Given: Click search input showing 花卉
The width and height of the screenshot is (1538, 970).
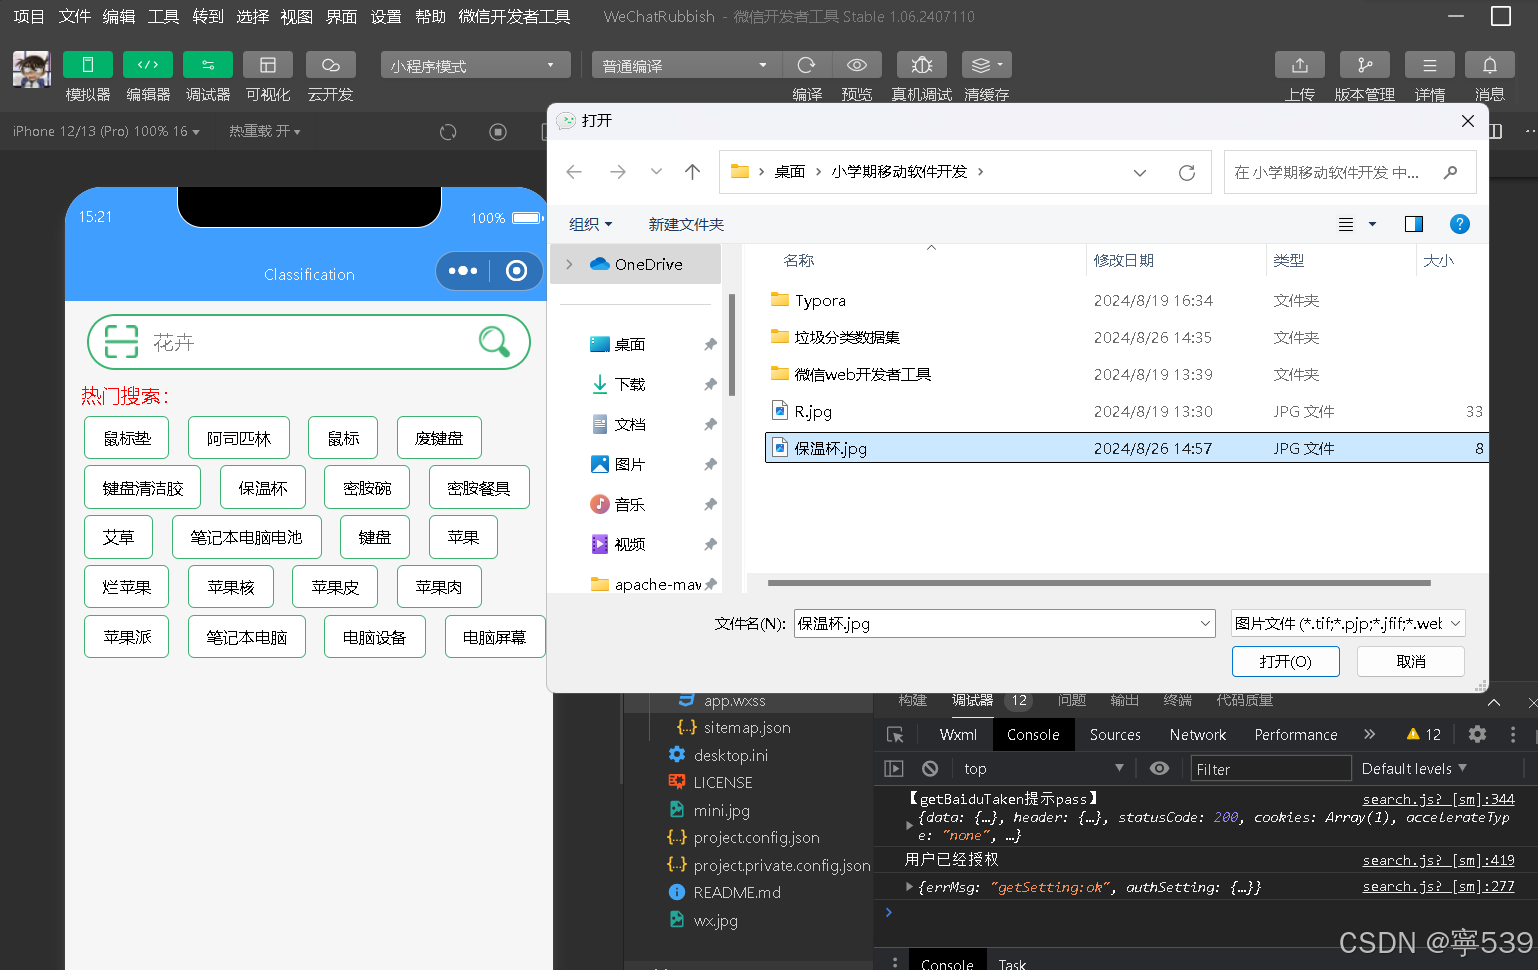Looking at the screenshot, I should 309,342.
